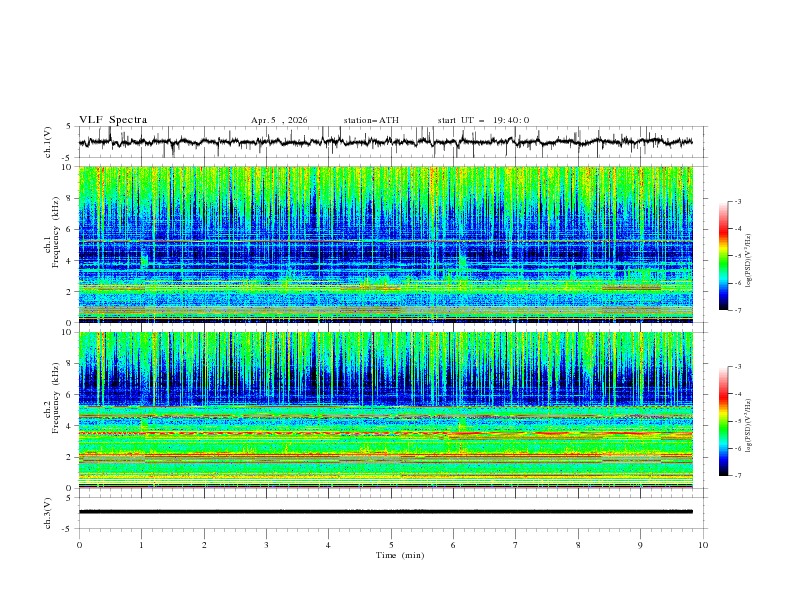Click the "6" tick on the Time axis
This screenshot has height=612, width=792.
453,545
